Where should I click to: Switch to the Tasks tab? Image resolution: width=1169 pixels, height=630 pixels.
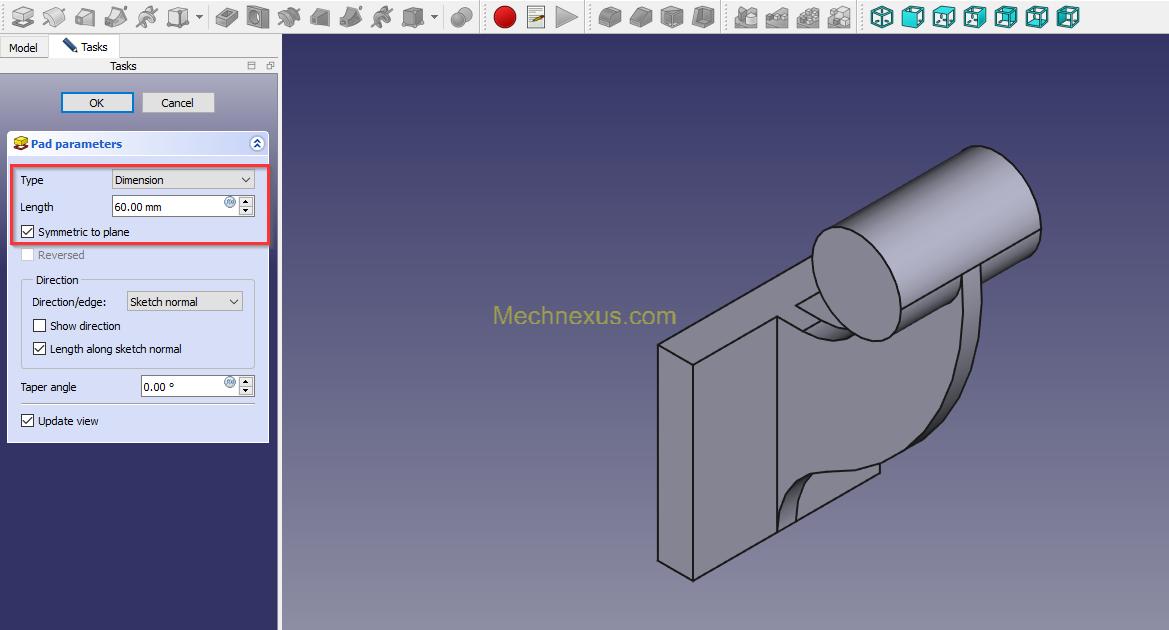[84, 46]
